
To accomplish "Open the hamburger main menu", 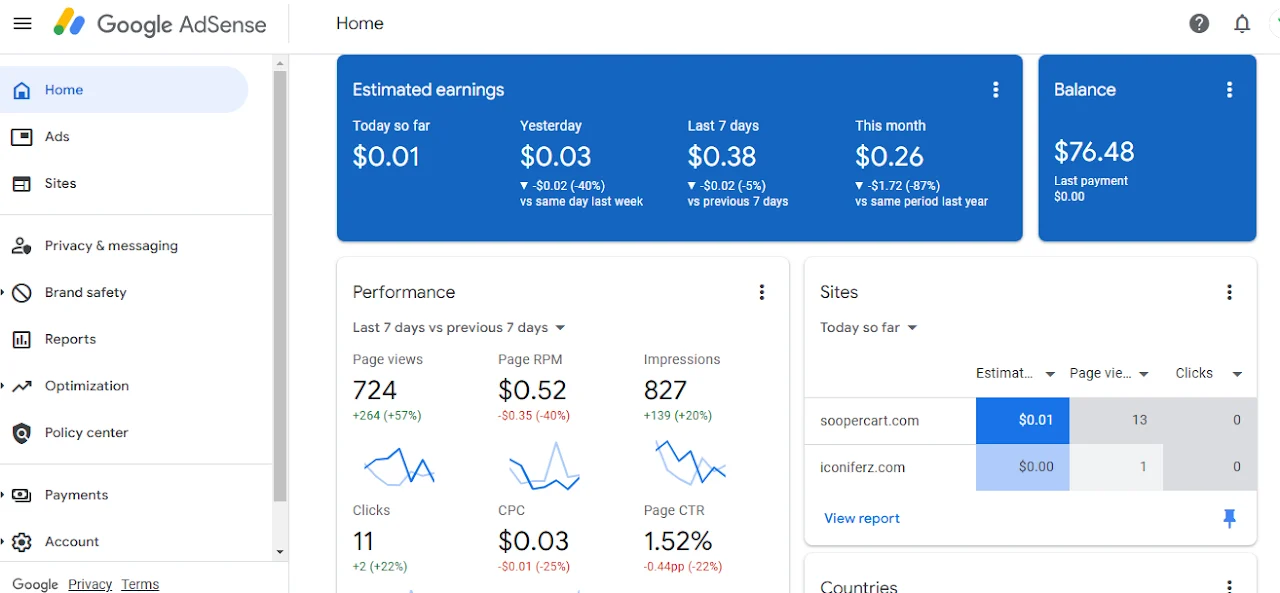I will [22, 23].
